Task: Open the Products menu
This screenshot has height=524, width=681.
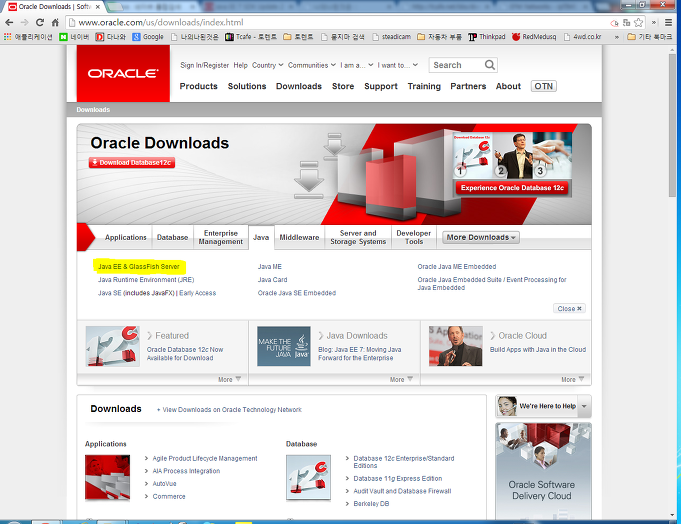Action: 198,86
